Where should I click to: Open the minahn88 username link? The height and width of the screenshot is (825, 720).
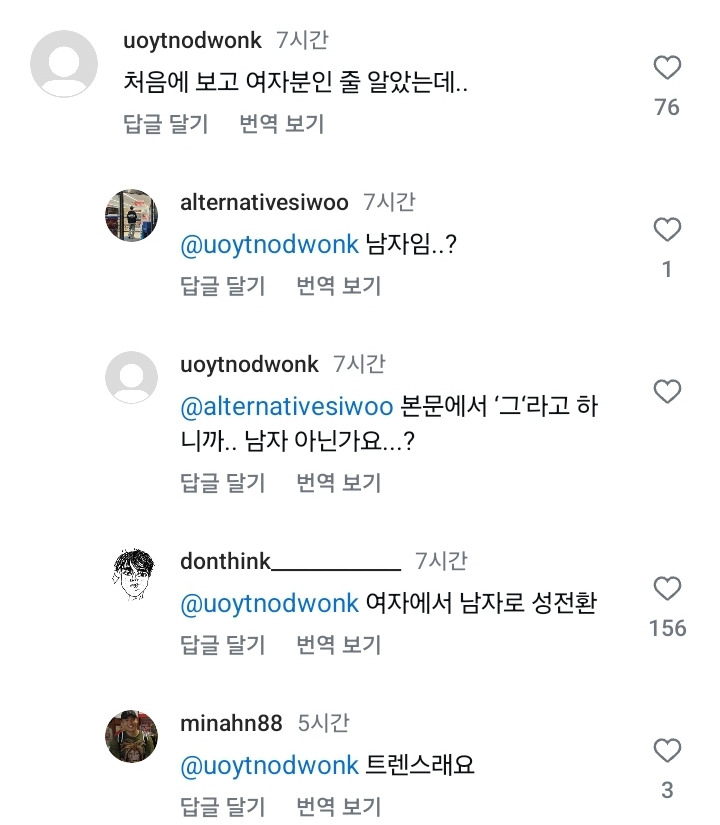point(231,722)
